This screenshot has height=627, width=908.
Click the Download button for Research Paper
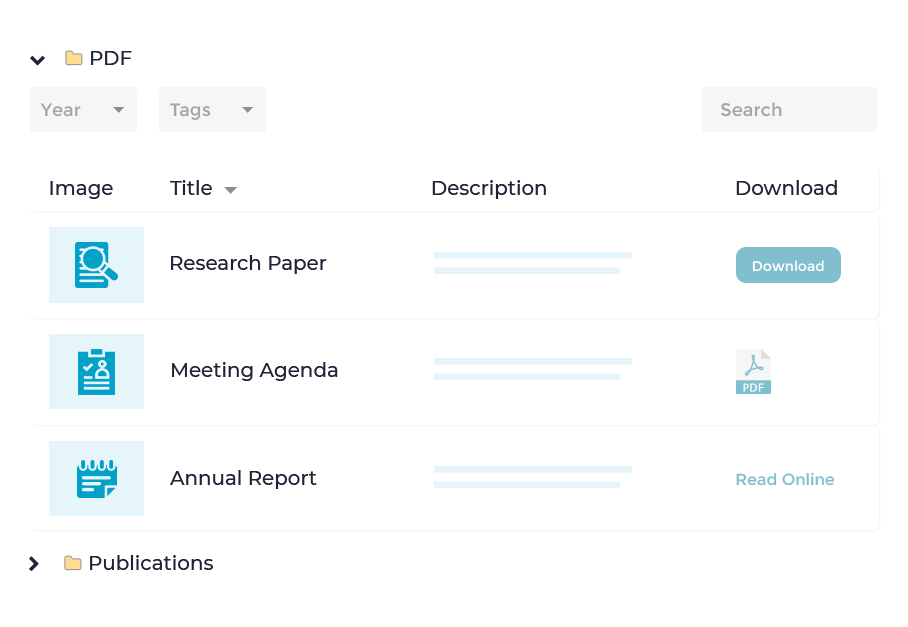pos(788,266)
